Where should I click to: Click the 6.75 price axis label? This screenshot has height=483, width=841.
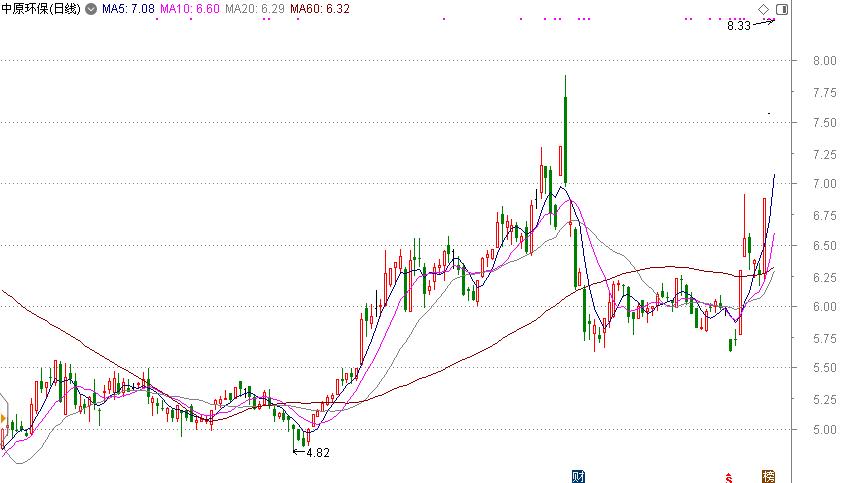824,216
